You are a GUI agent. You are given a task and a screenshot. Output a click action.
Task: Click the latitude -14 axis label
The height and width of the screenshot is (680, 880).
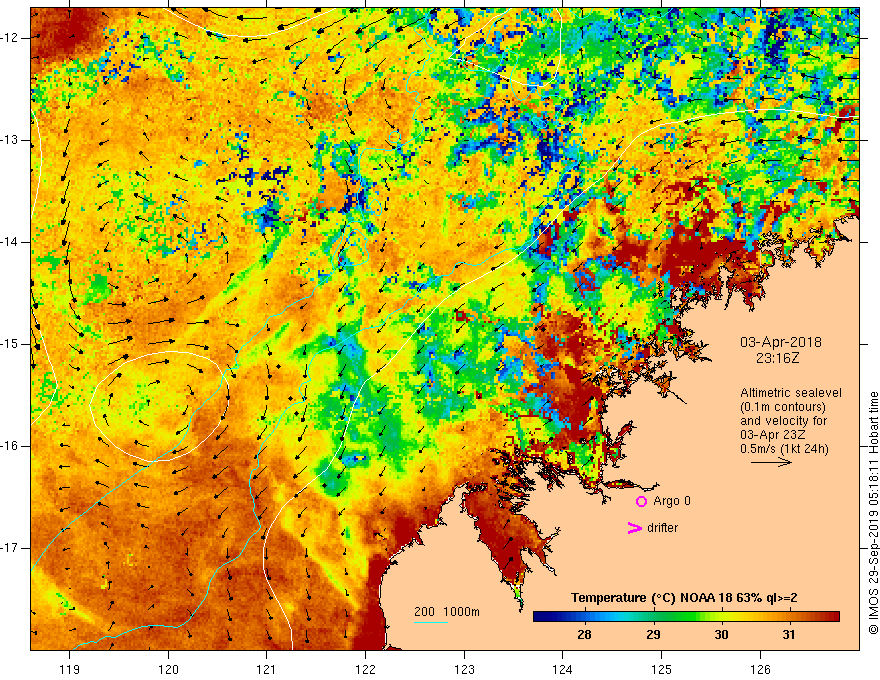point(10,242)
